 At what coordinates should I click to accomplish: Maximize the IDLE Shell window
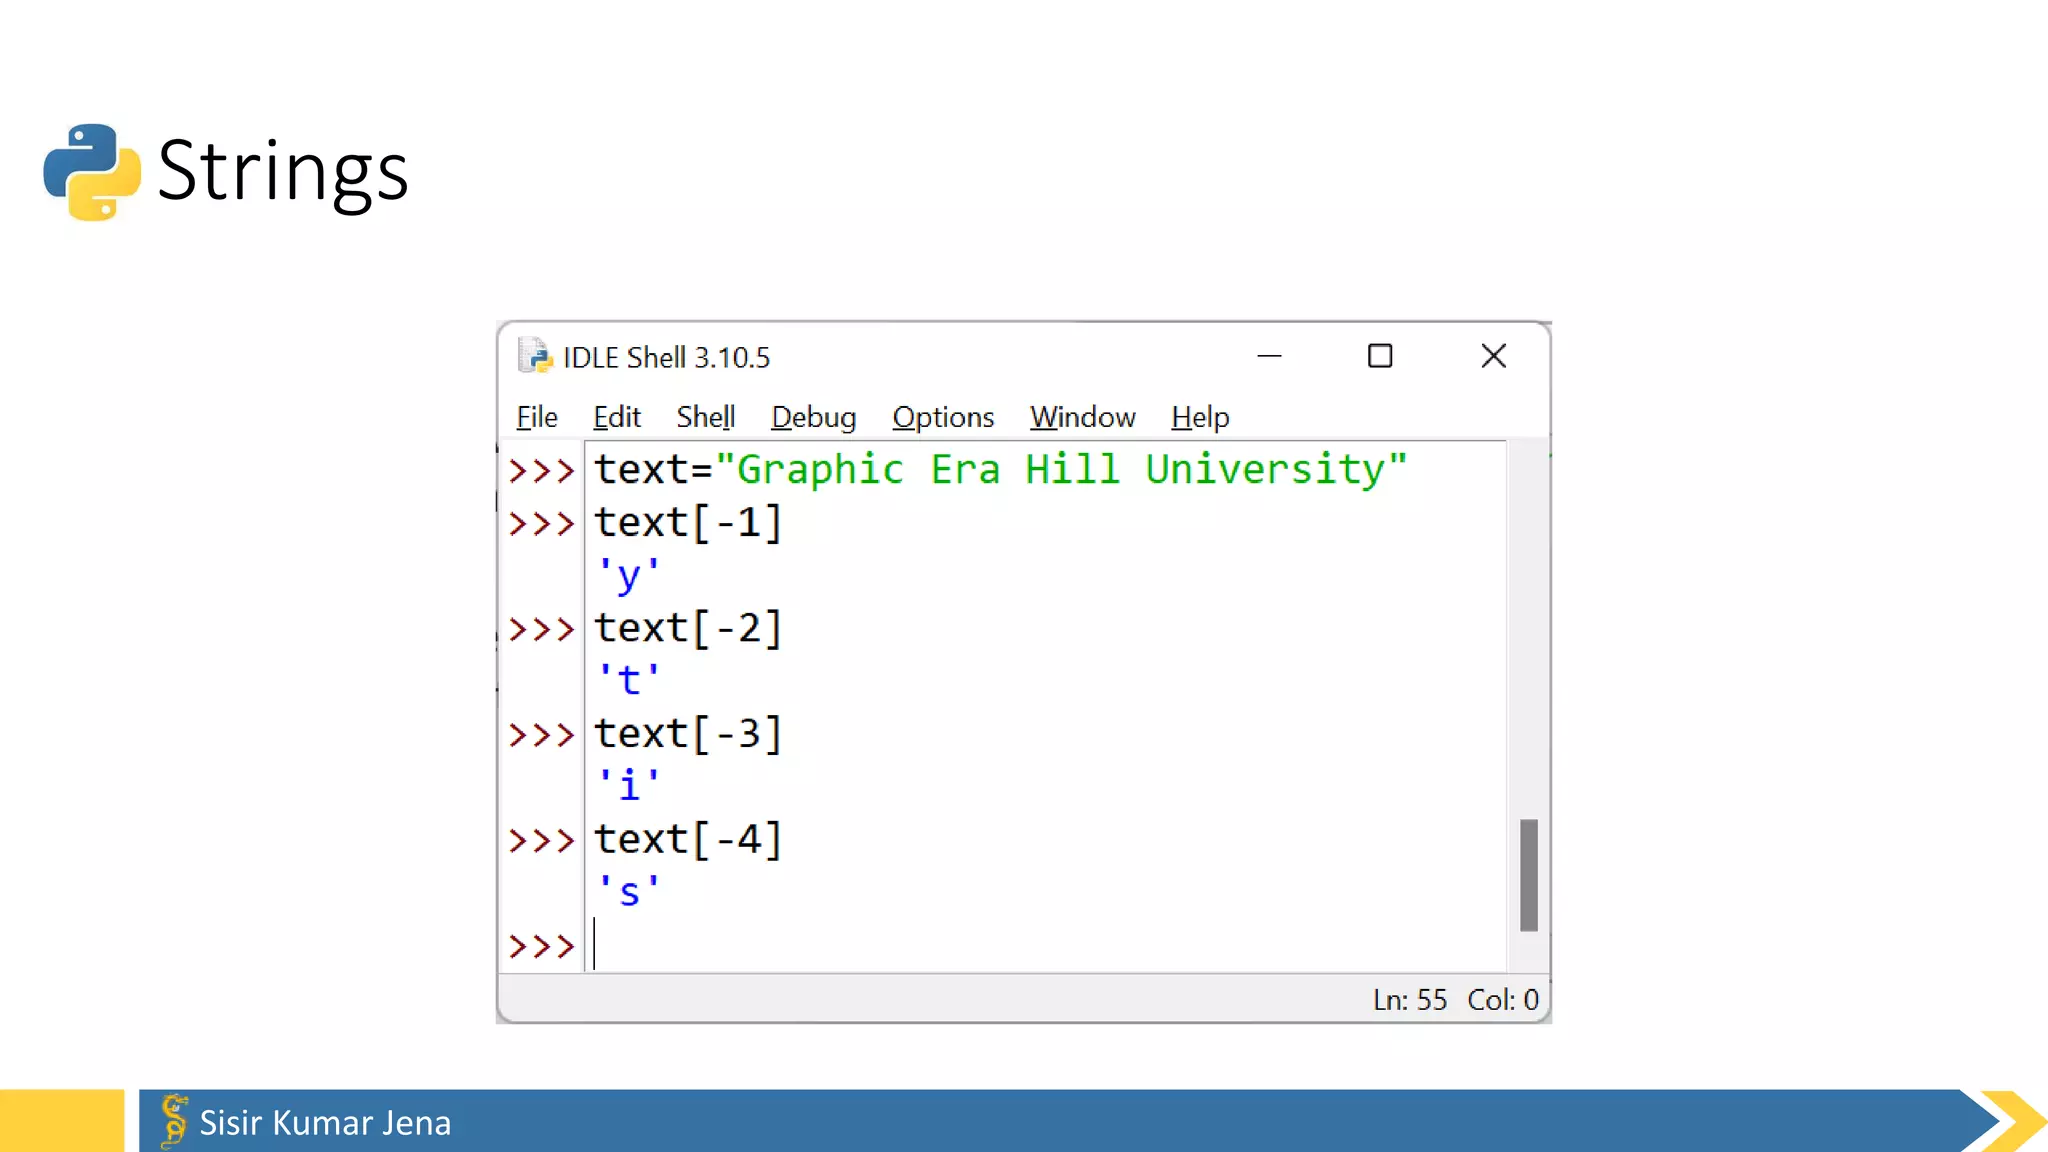tap(1380, 356)
